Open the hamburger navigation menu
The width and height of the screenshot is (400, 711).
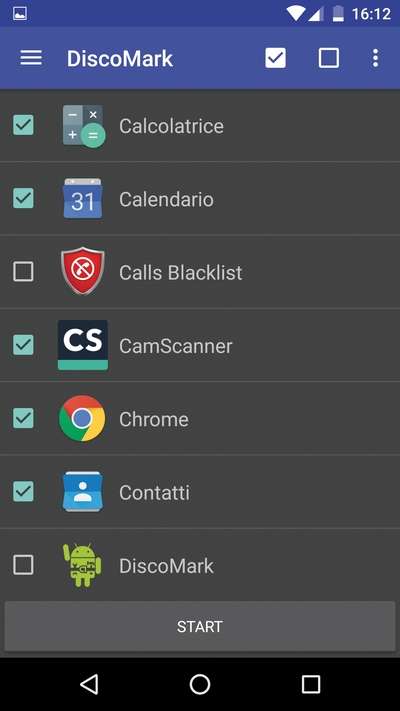pos(31,58)
